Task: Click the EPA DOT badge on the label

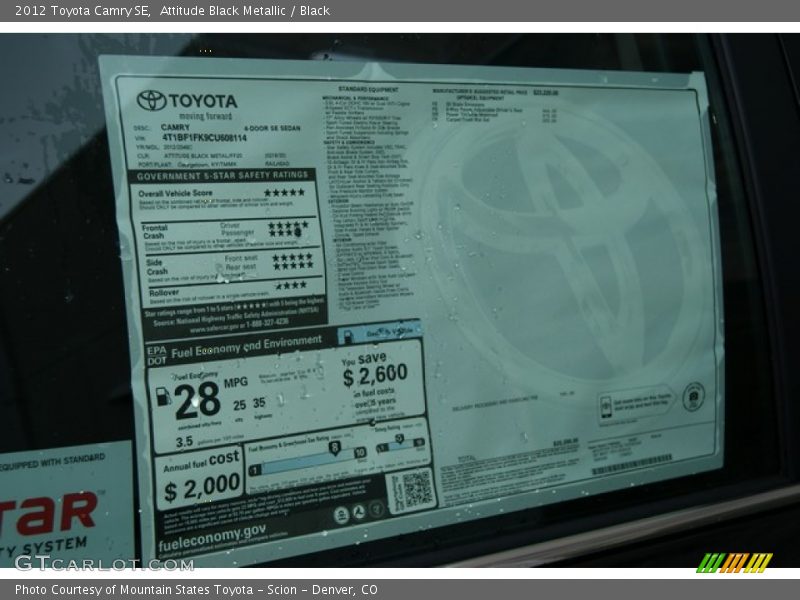Action: coord(157,355)
